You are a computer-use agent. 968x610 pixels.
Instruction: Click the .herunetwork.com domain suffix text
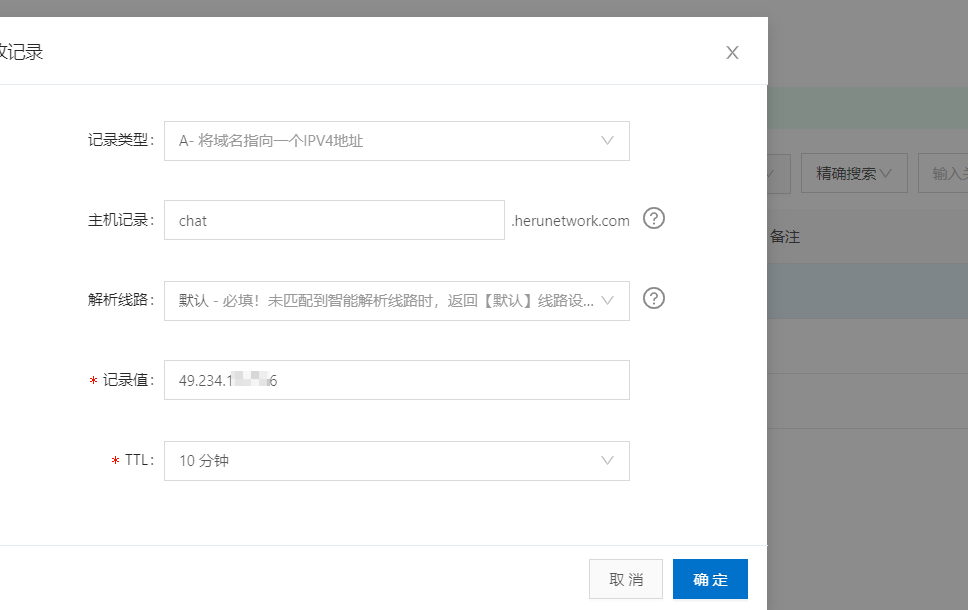point(571,221)
